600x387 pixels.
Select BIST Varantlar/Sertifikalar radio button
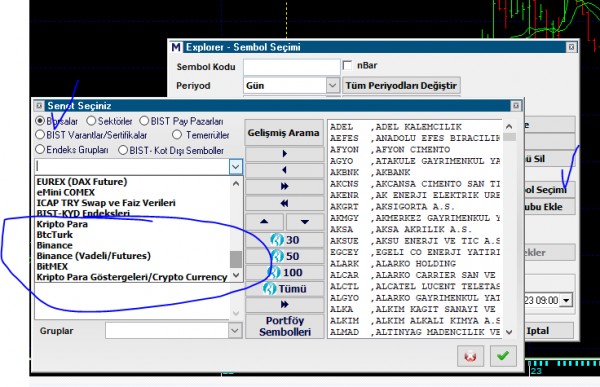40,135
